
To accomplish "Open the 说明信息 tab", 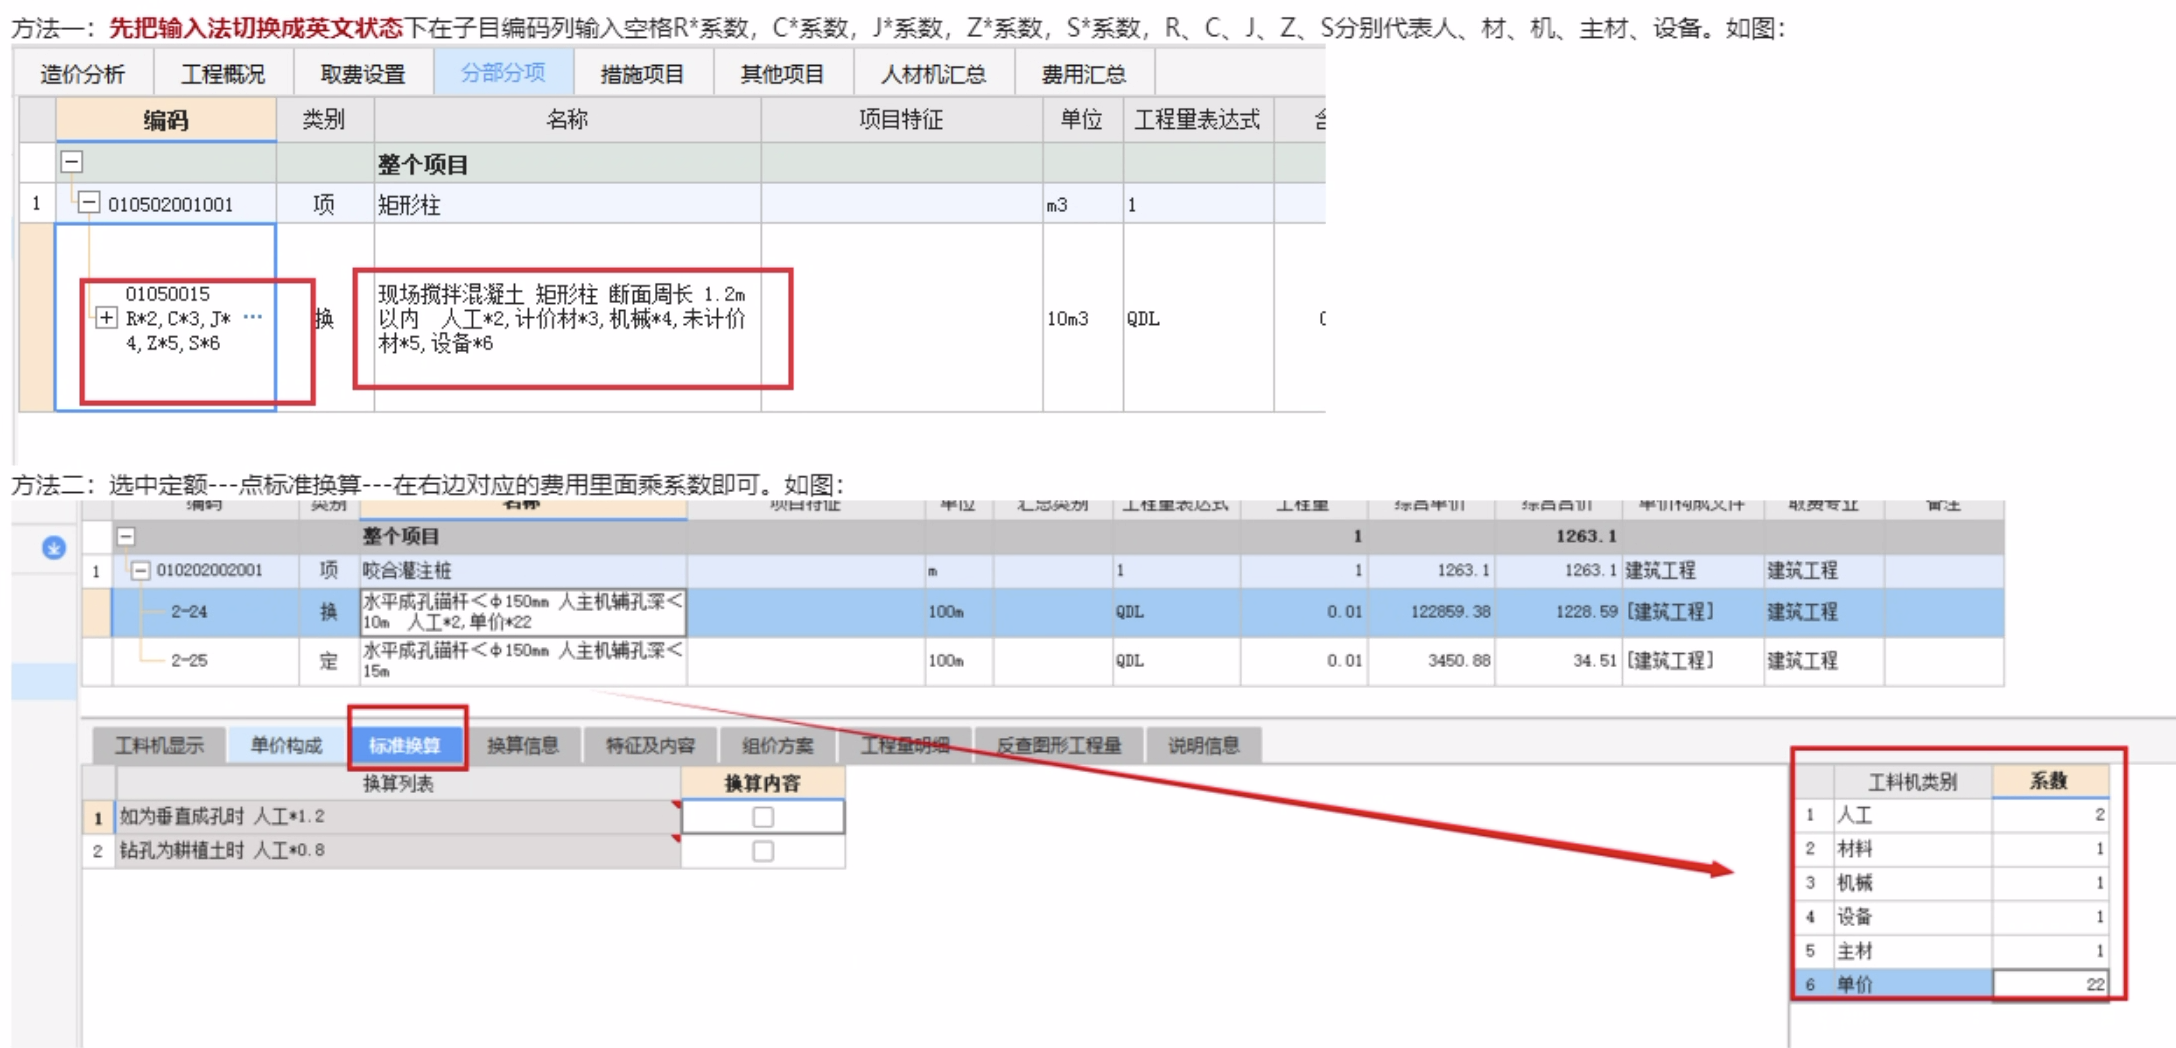I will point(1204,745).
